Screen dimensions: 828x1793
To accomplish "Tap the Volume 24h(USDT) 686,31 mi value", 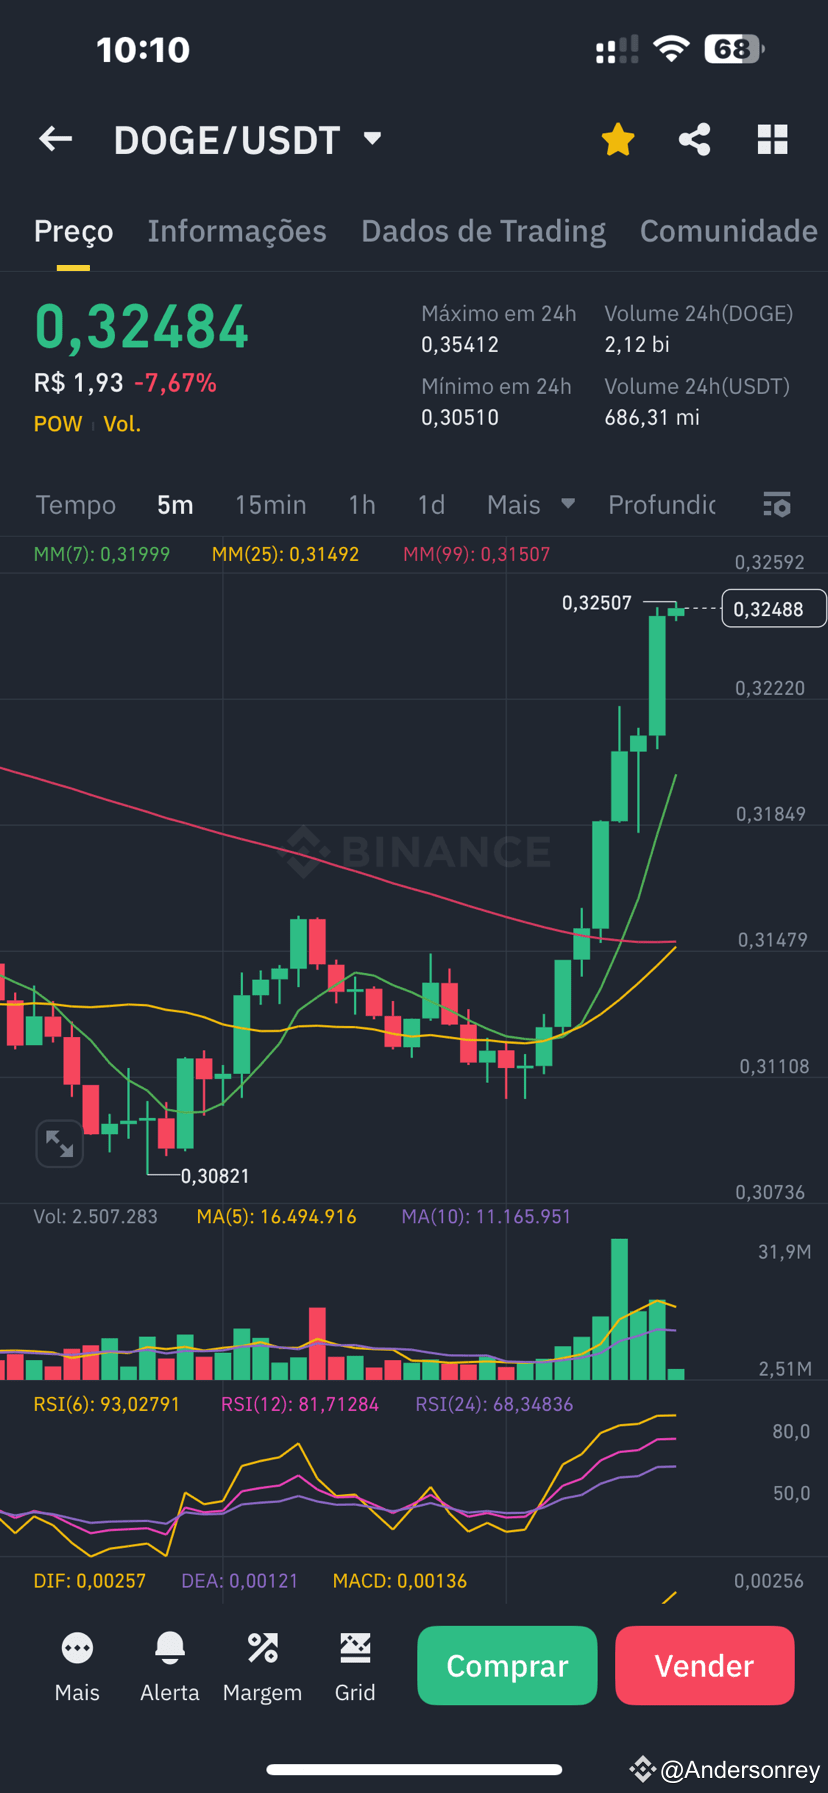I will coord(652,418).
